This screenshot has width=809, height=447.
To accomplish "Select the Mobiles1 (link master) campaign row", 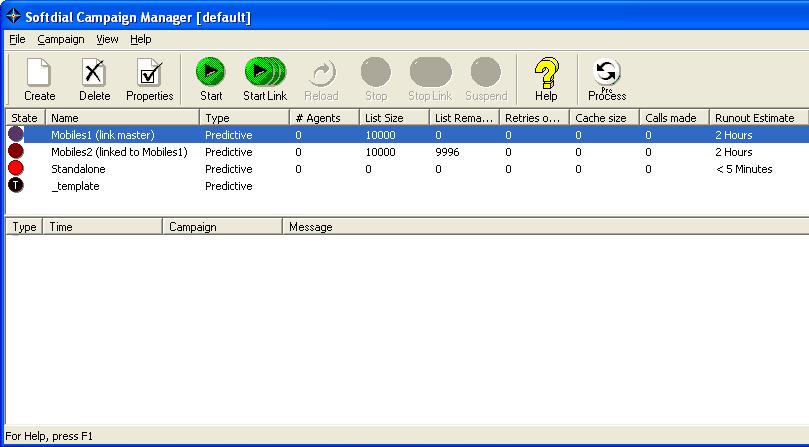I will (x=408, y=135).
